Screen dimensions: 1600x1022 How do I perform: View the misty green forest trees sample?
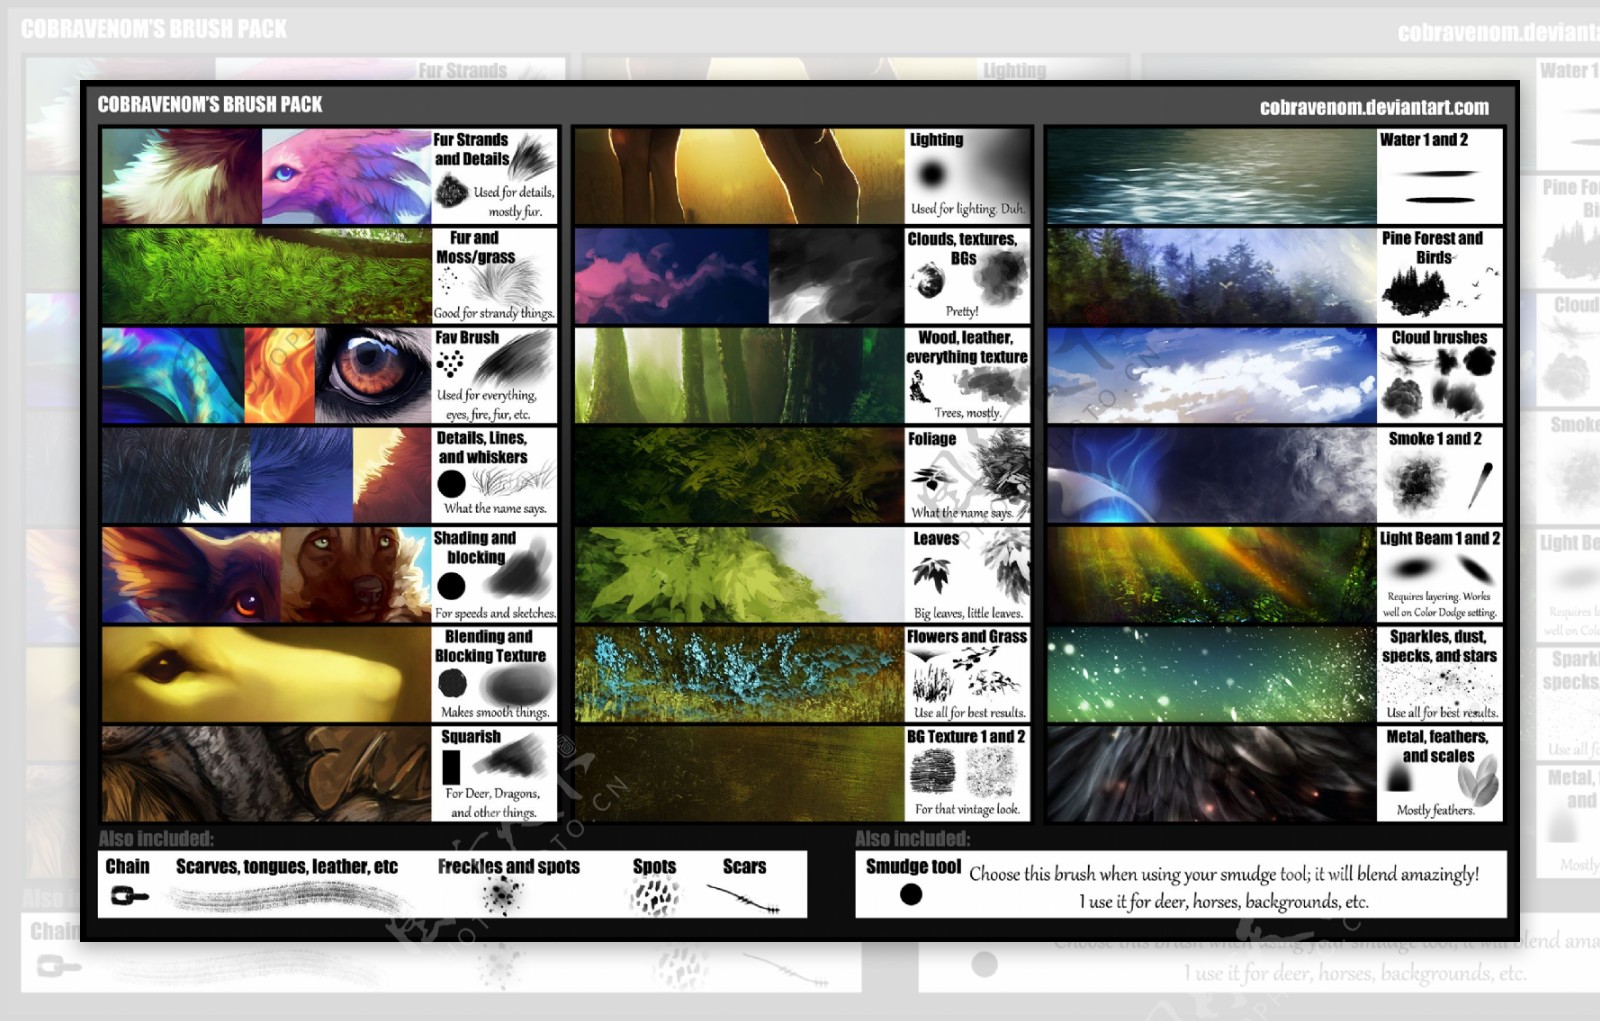(x=740, y=375)
